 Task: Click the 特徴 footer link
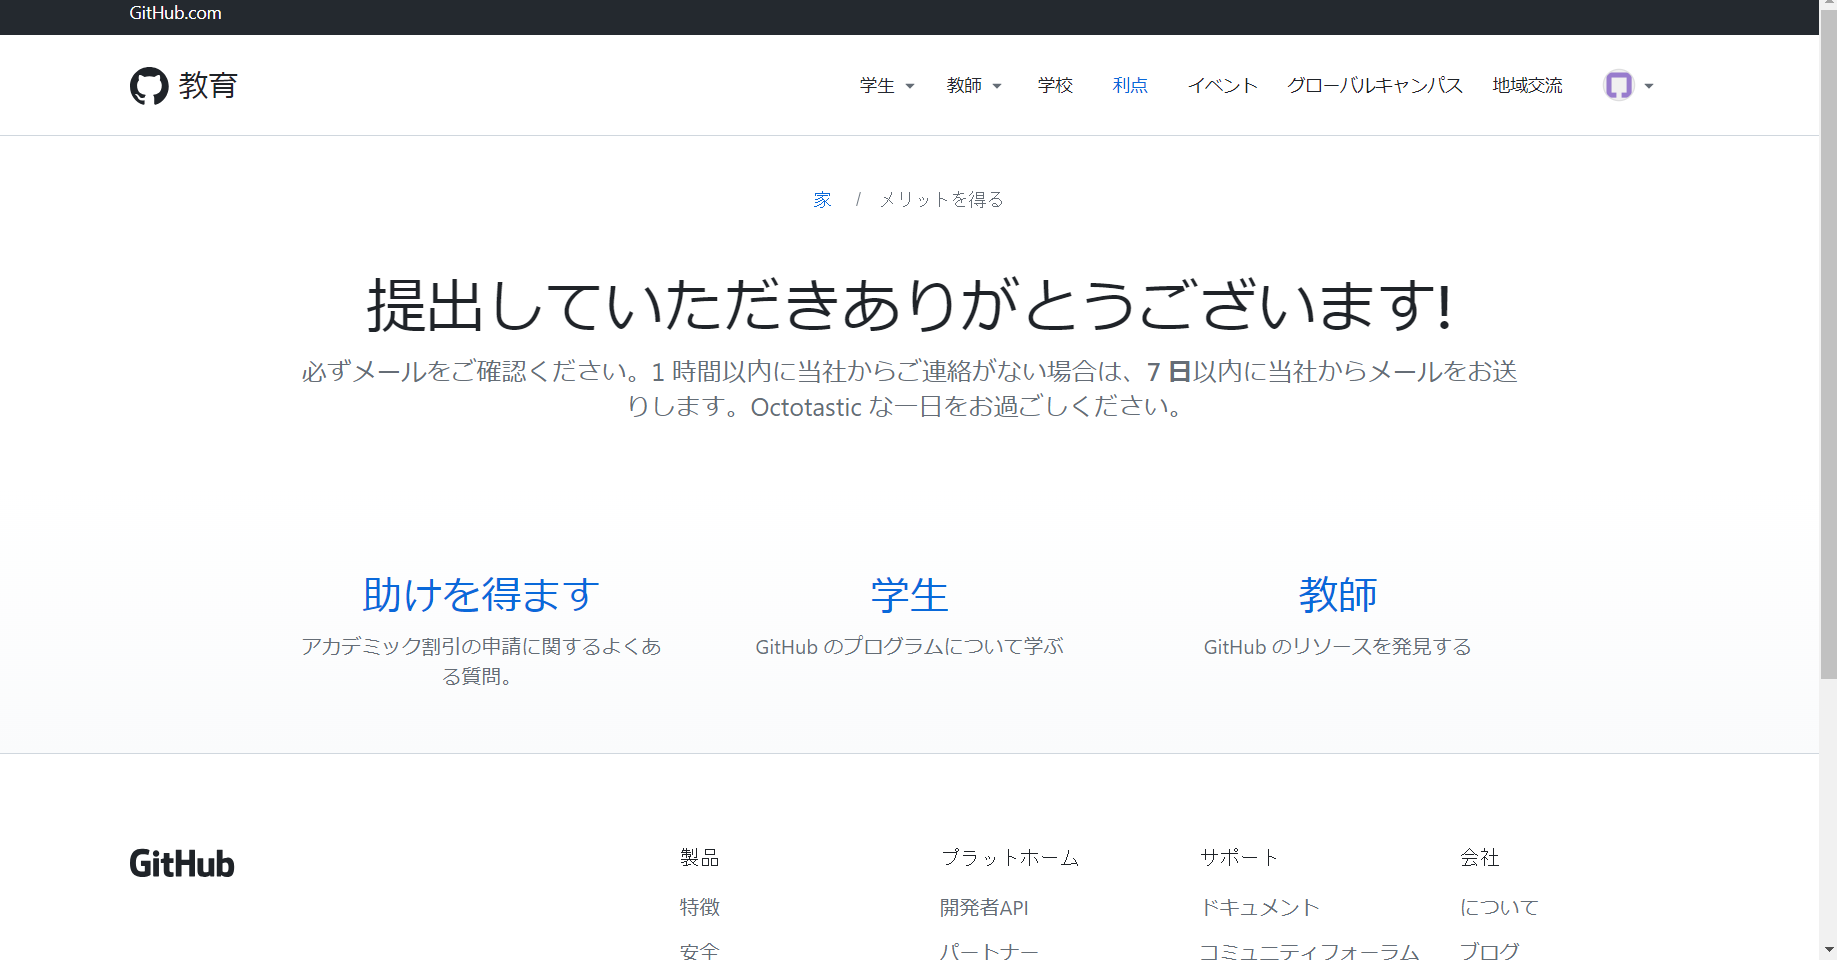700,907
